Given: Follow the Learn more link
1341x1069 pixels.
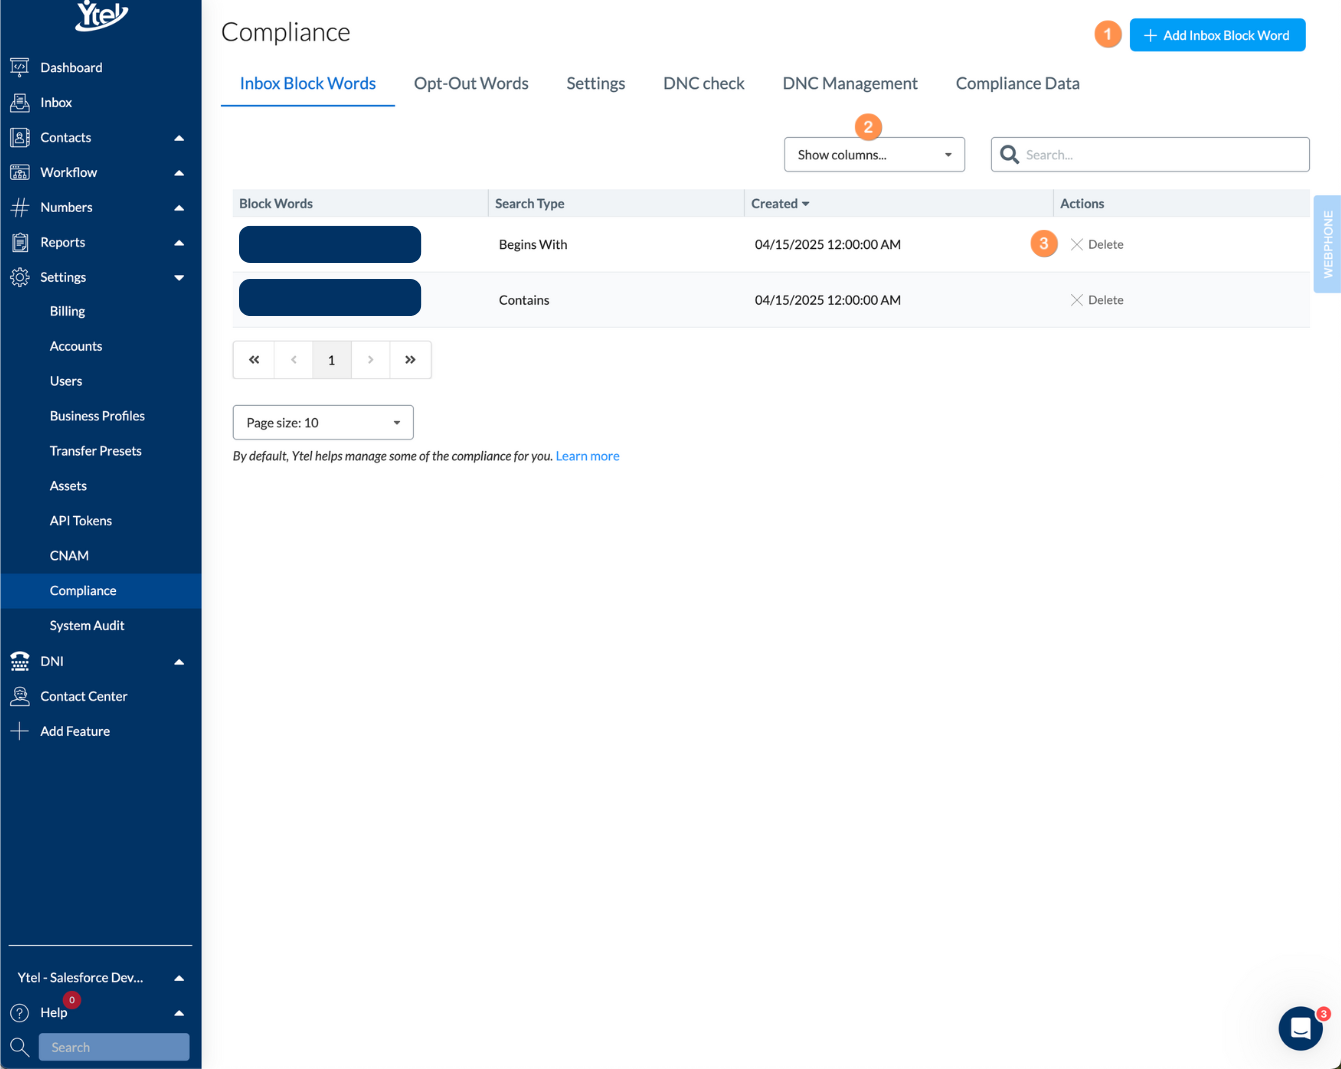Looking at the screenshot, I should pos(588,456).
